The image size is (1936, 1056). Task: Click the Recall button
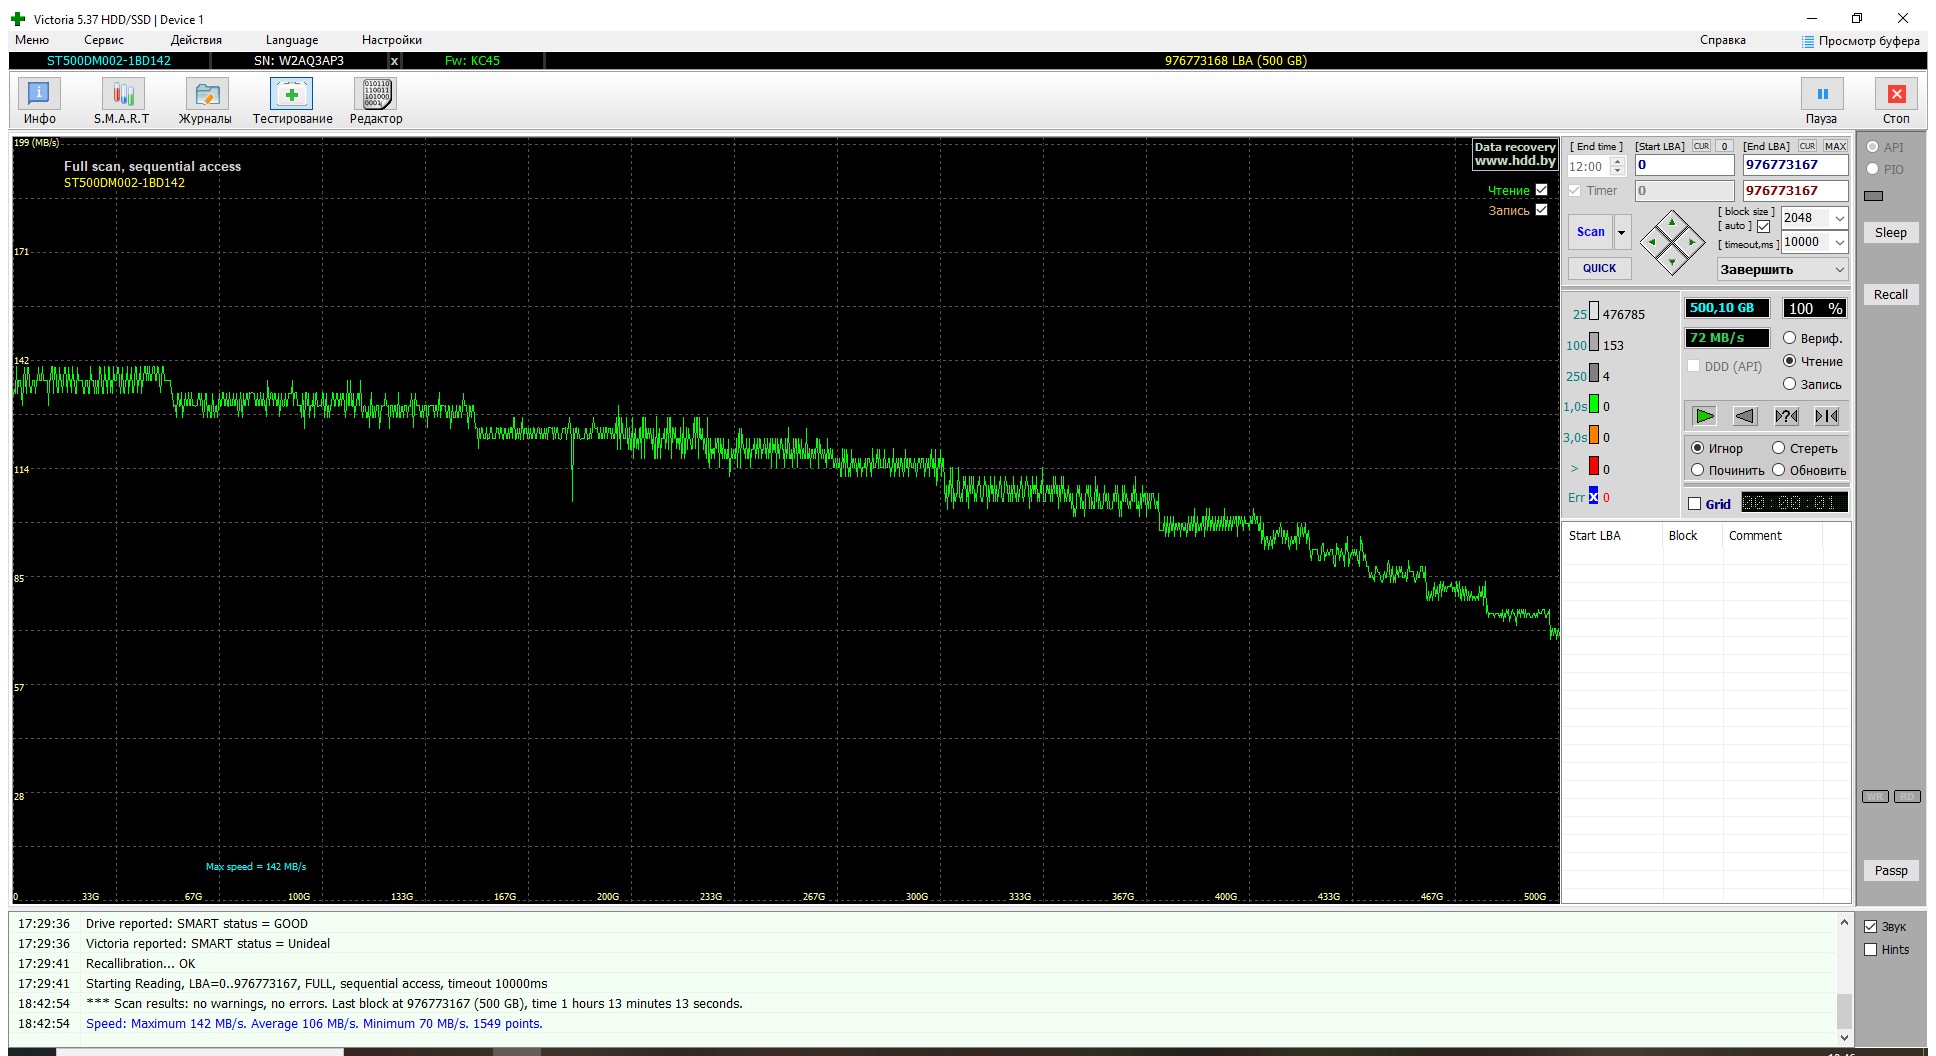click(x=1890, y=295)
